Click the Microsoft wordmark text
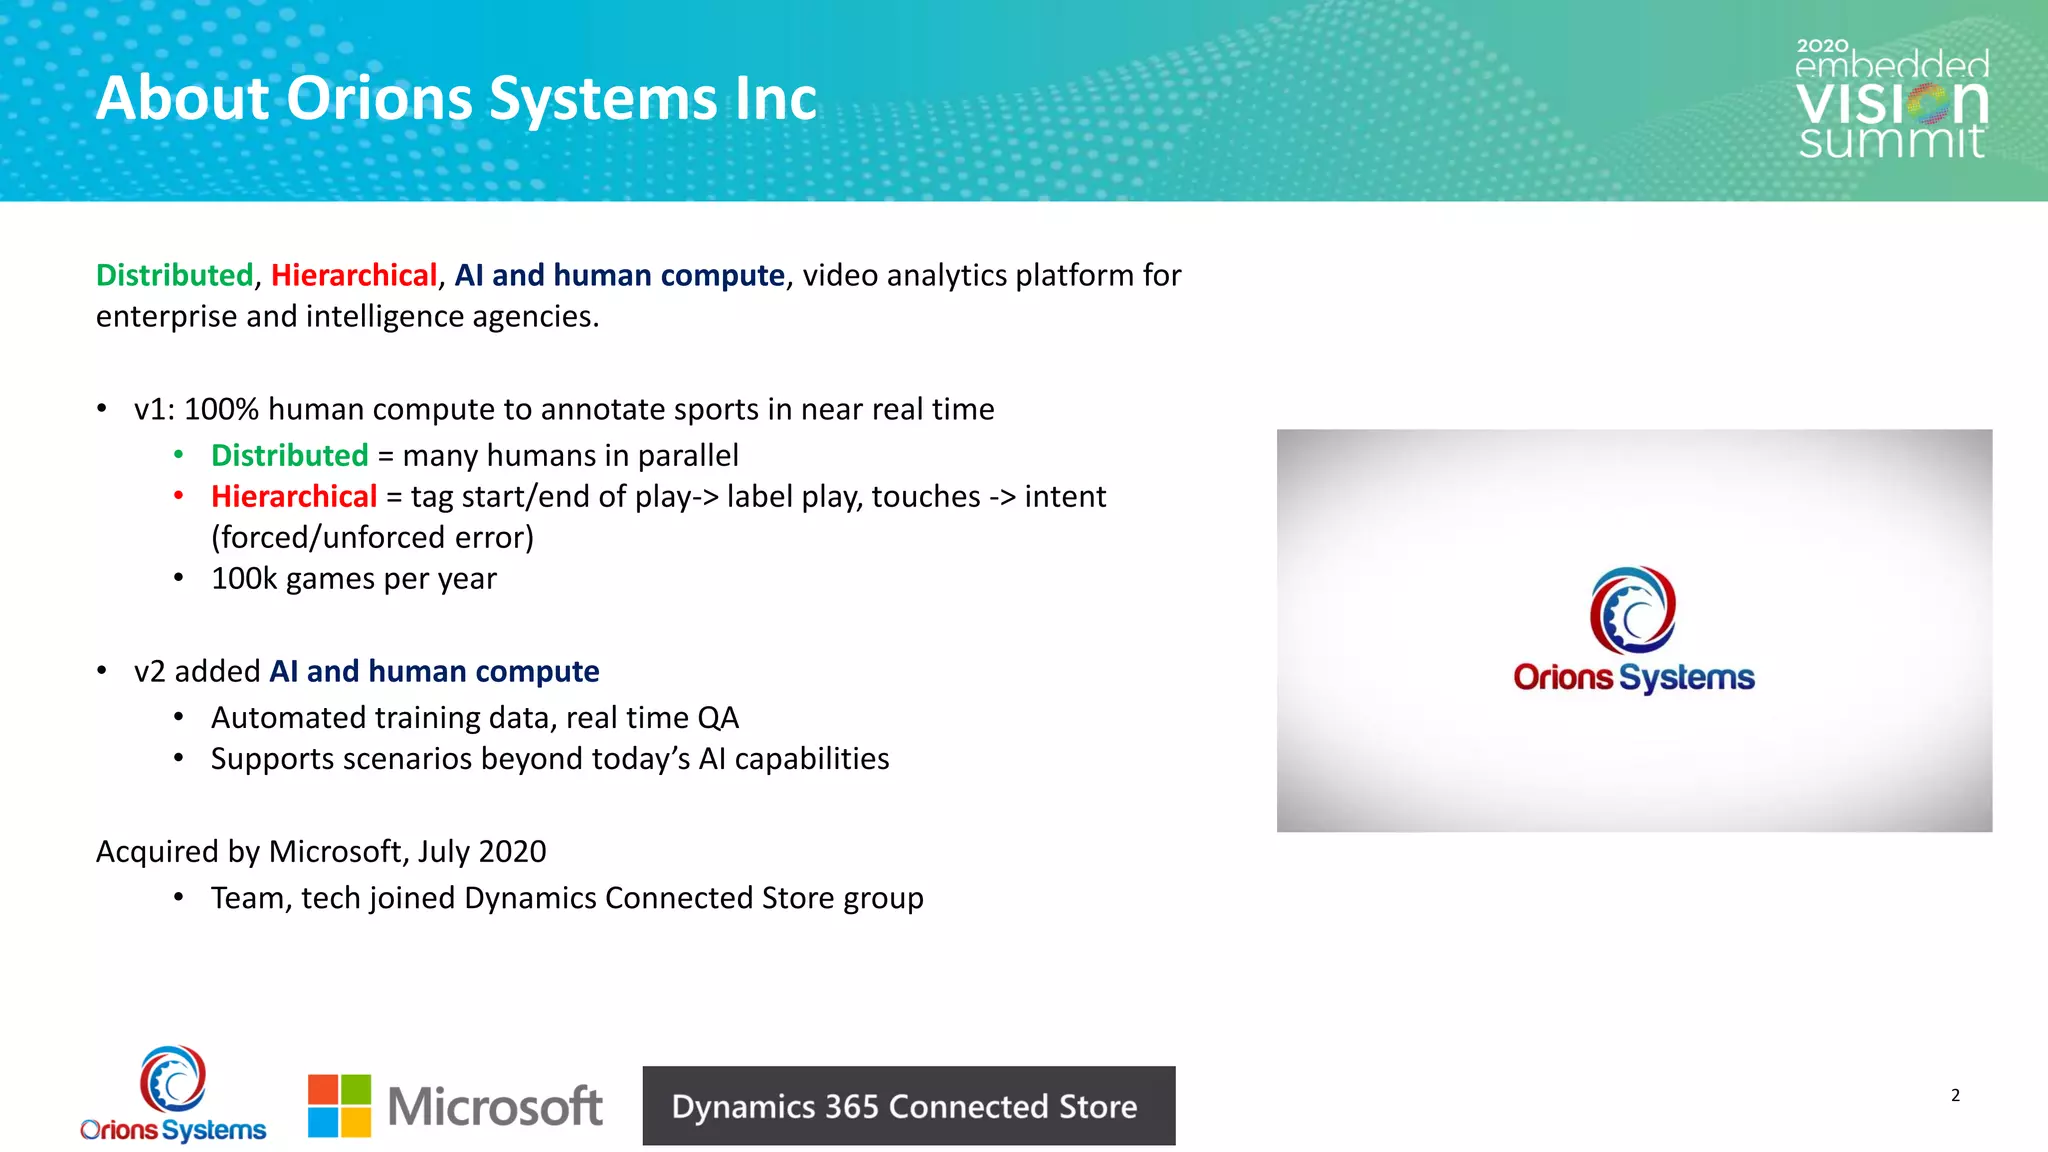This screenshot has height=1152, width=2048. click(495, 1107)
